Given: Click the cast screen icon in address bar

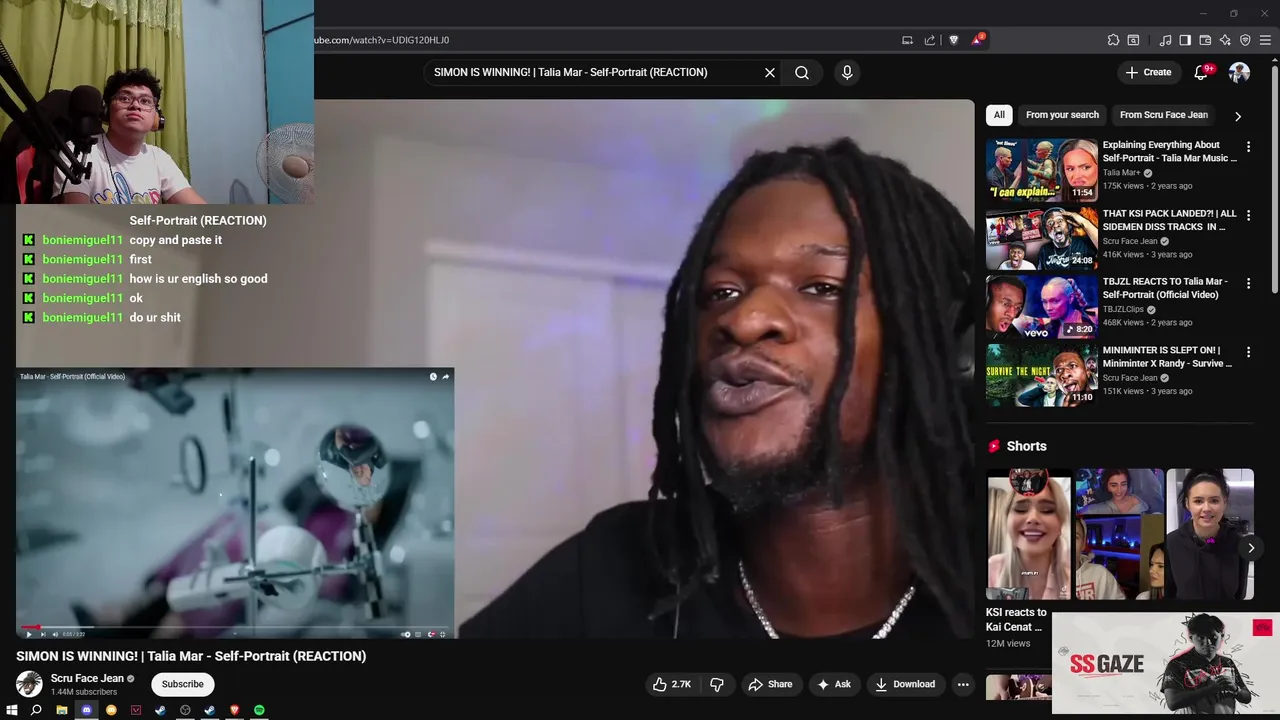Looking at the screenshot, I should [x=907, y=40].
